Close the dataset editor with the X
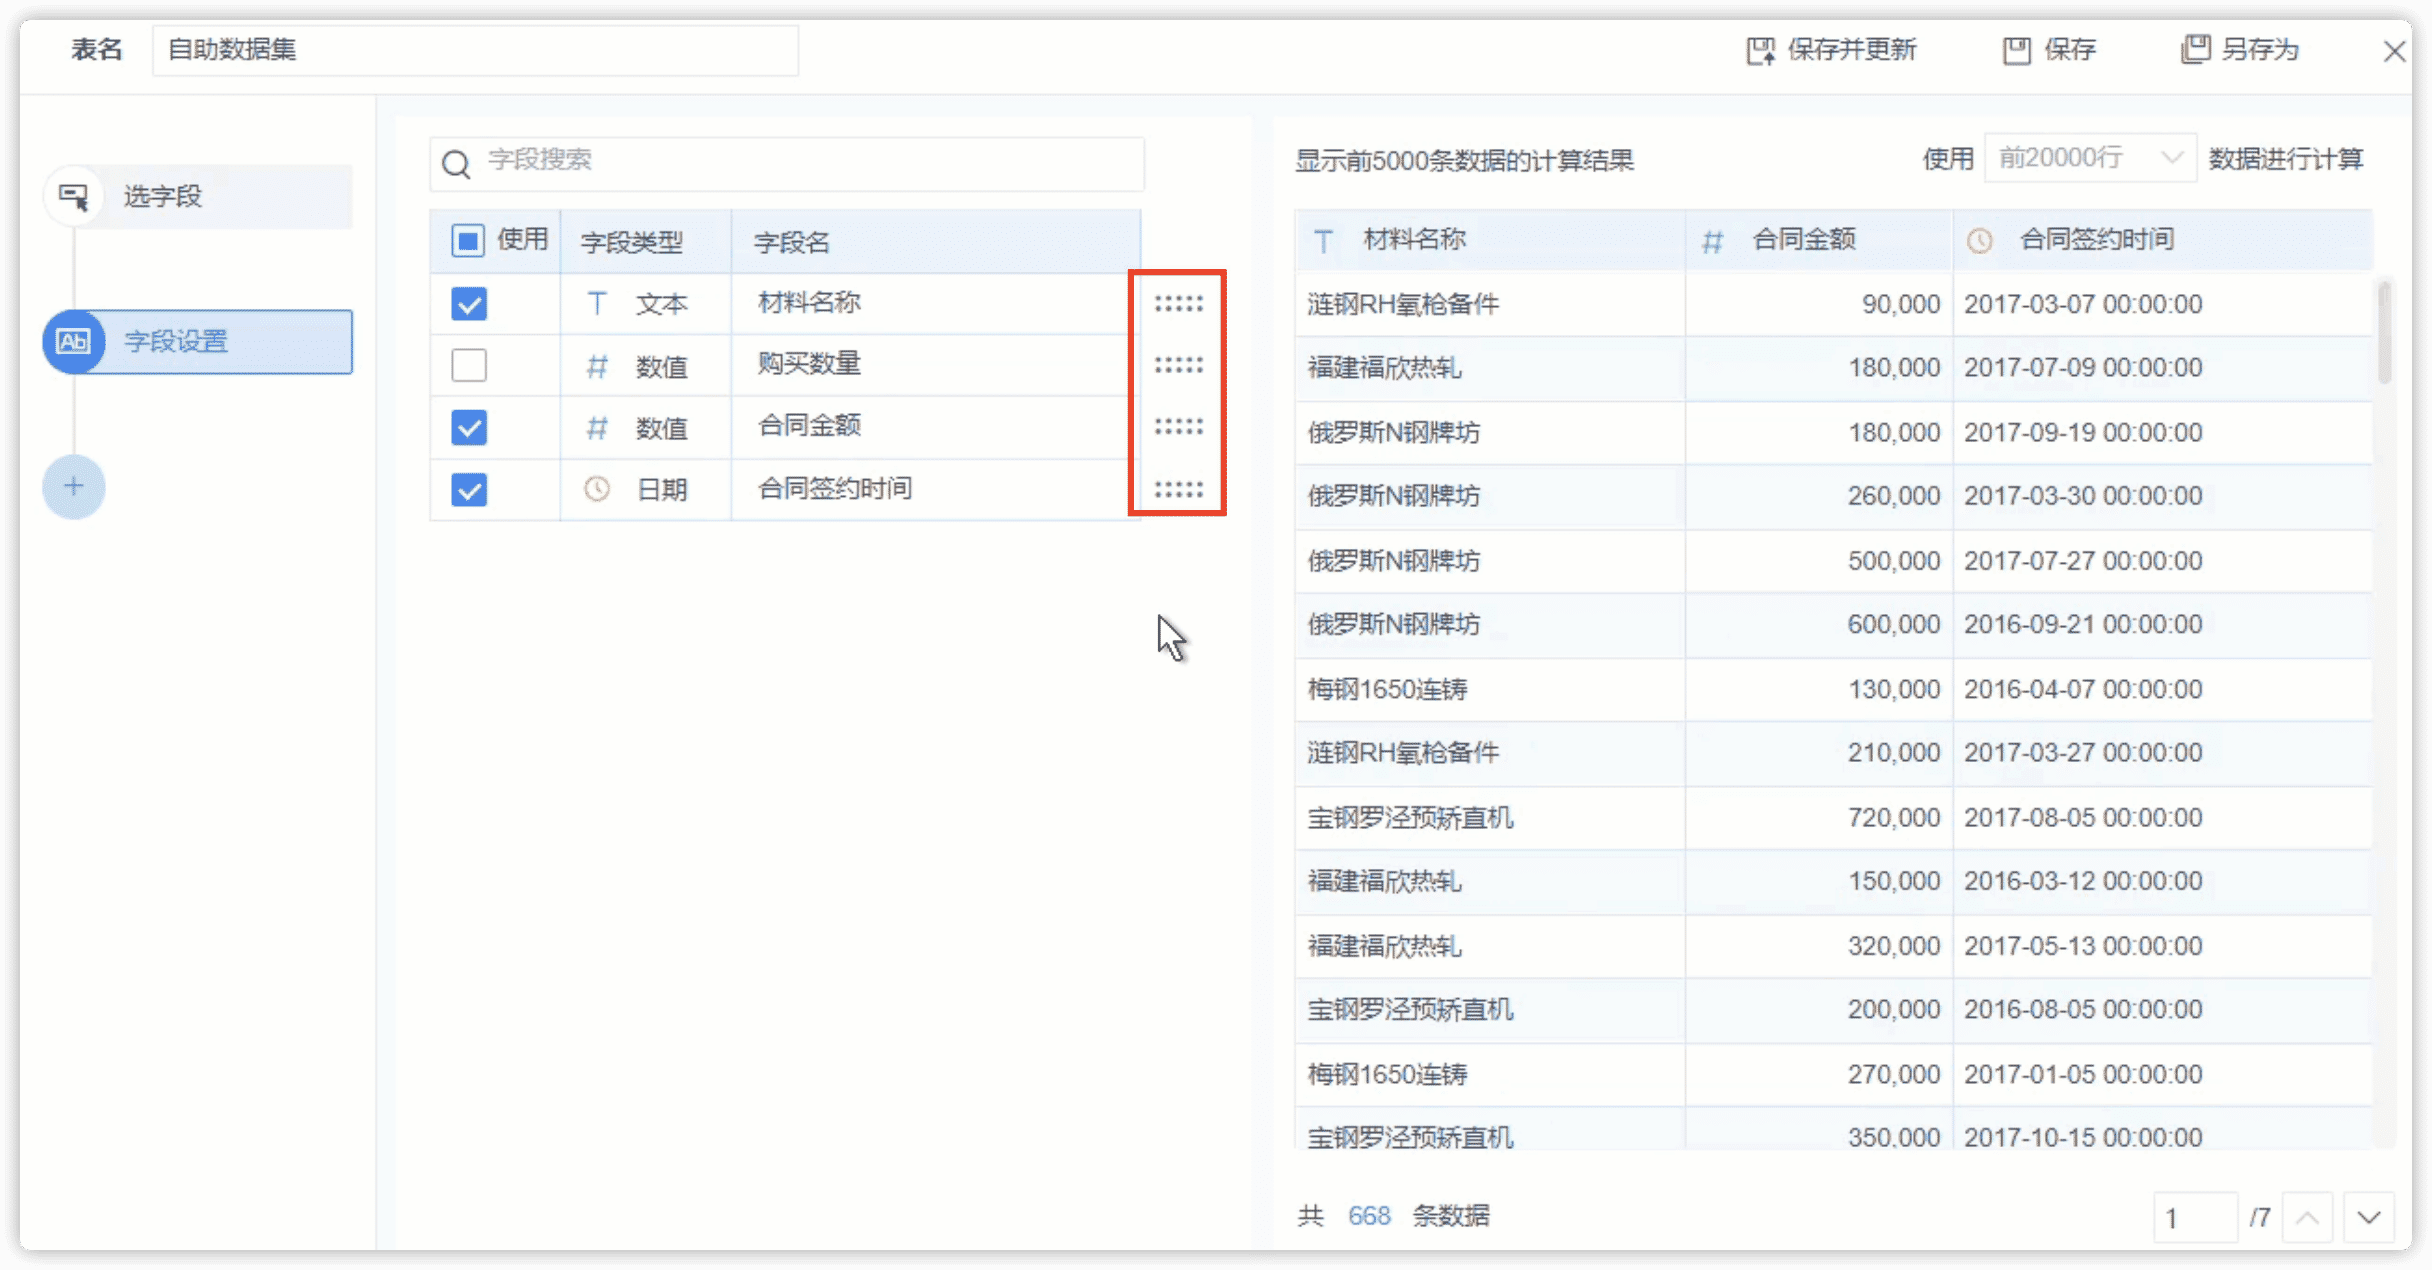The height and width of the screenshot is (1270, 2432). point(2394,51)
